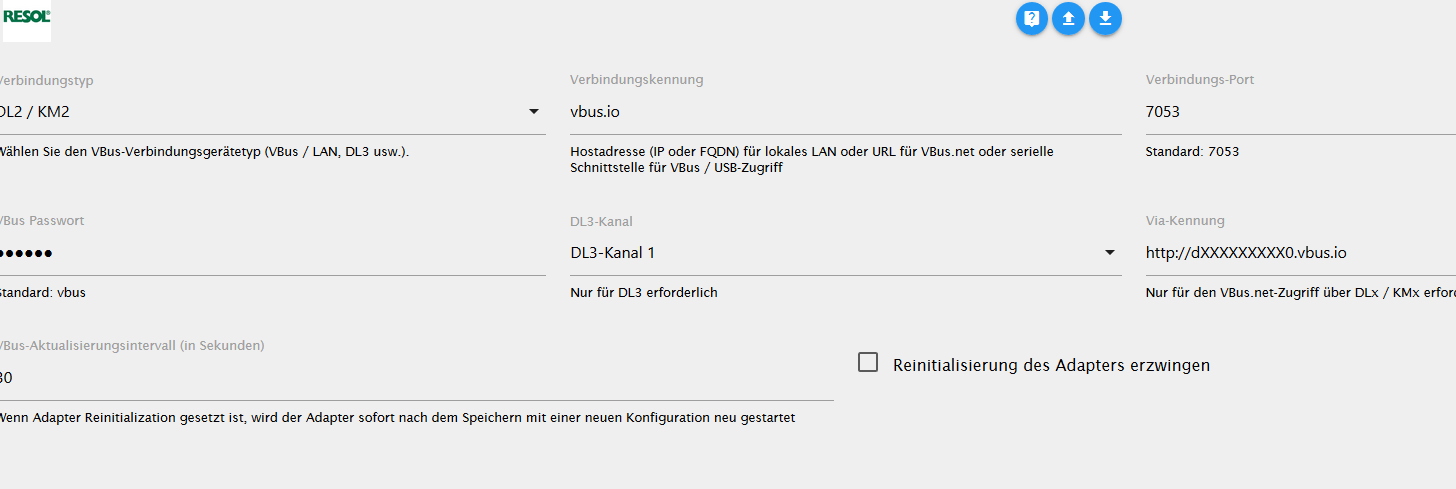Viewport: 1456px width, 489px height.
Task: Click the RESOL logo image
Action: [26, 22]
